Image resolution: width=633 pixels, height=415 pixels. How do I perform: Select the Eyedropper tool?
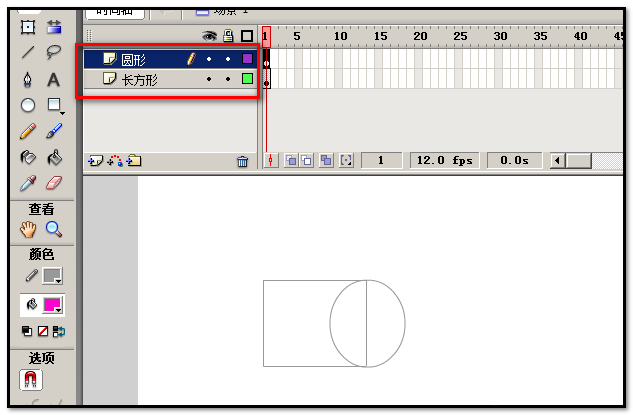tap(28, 183)
